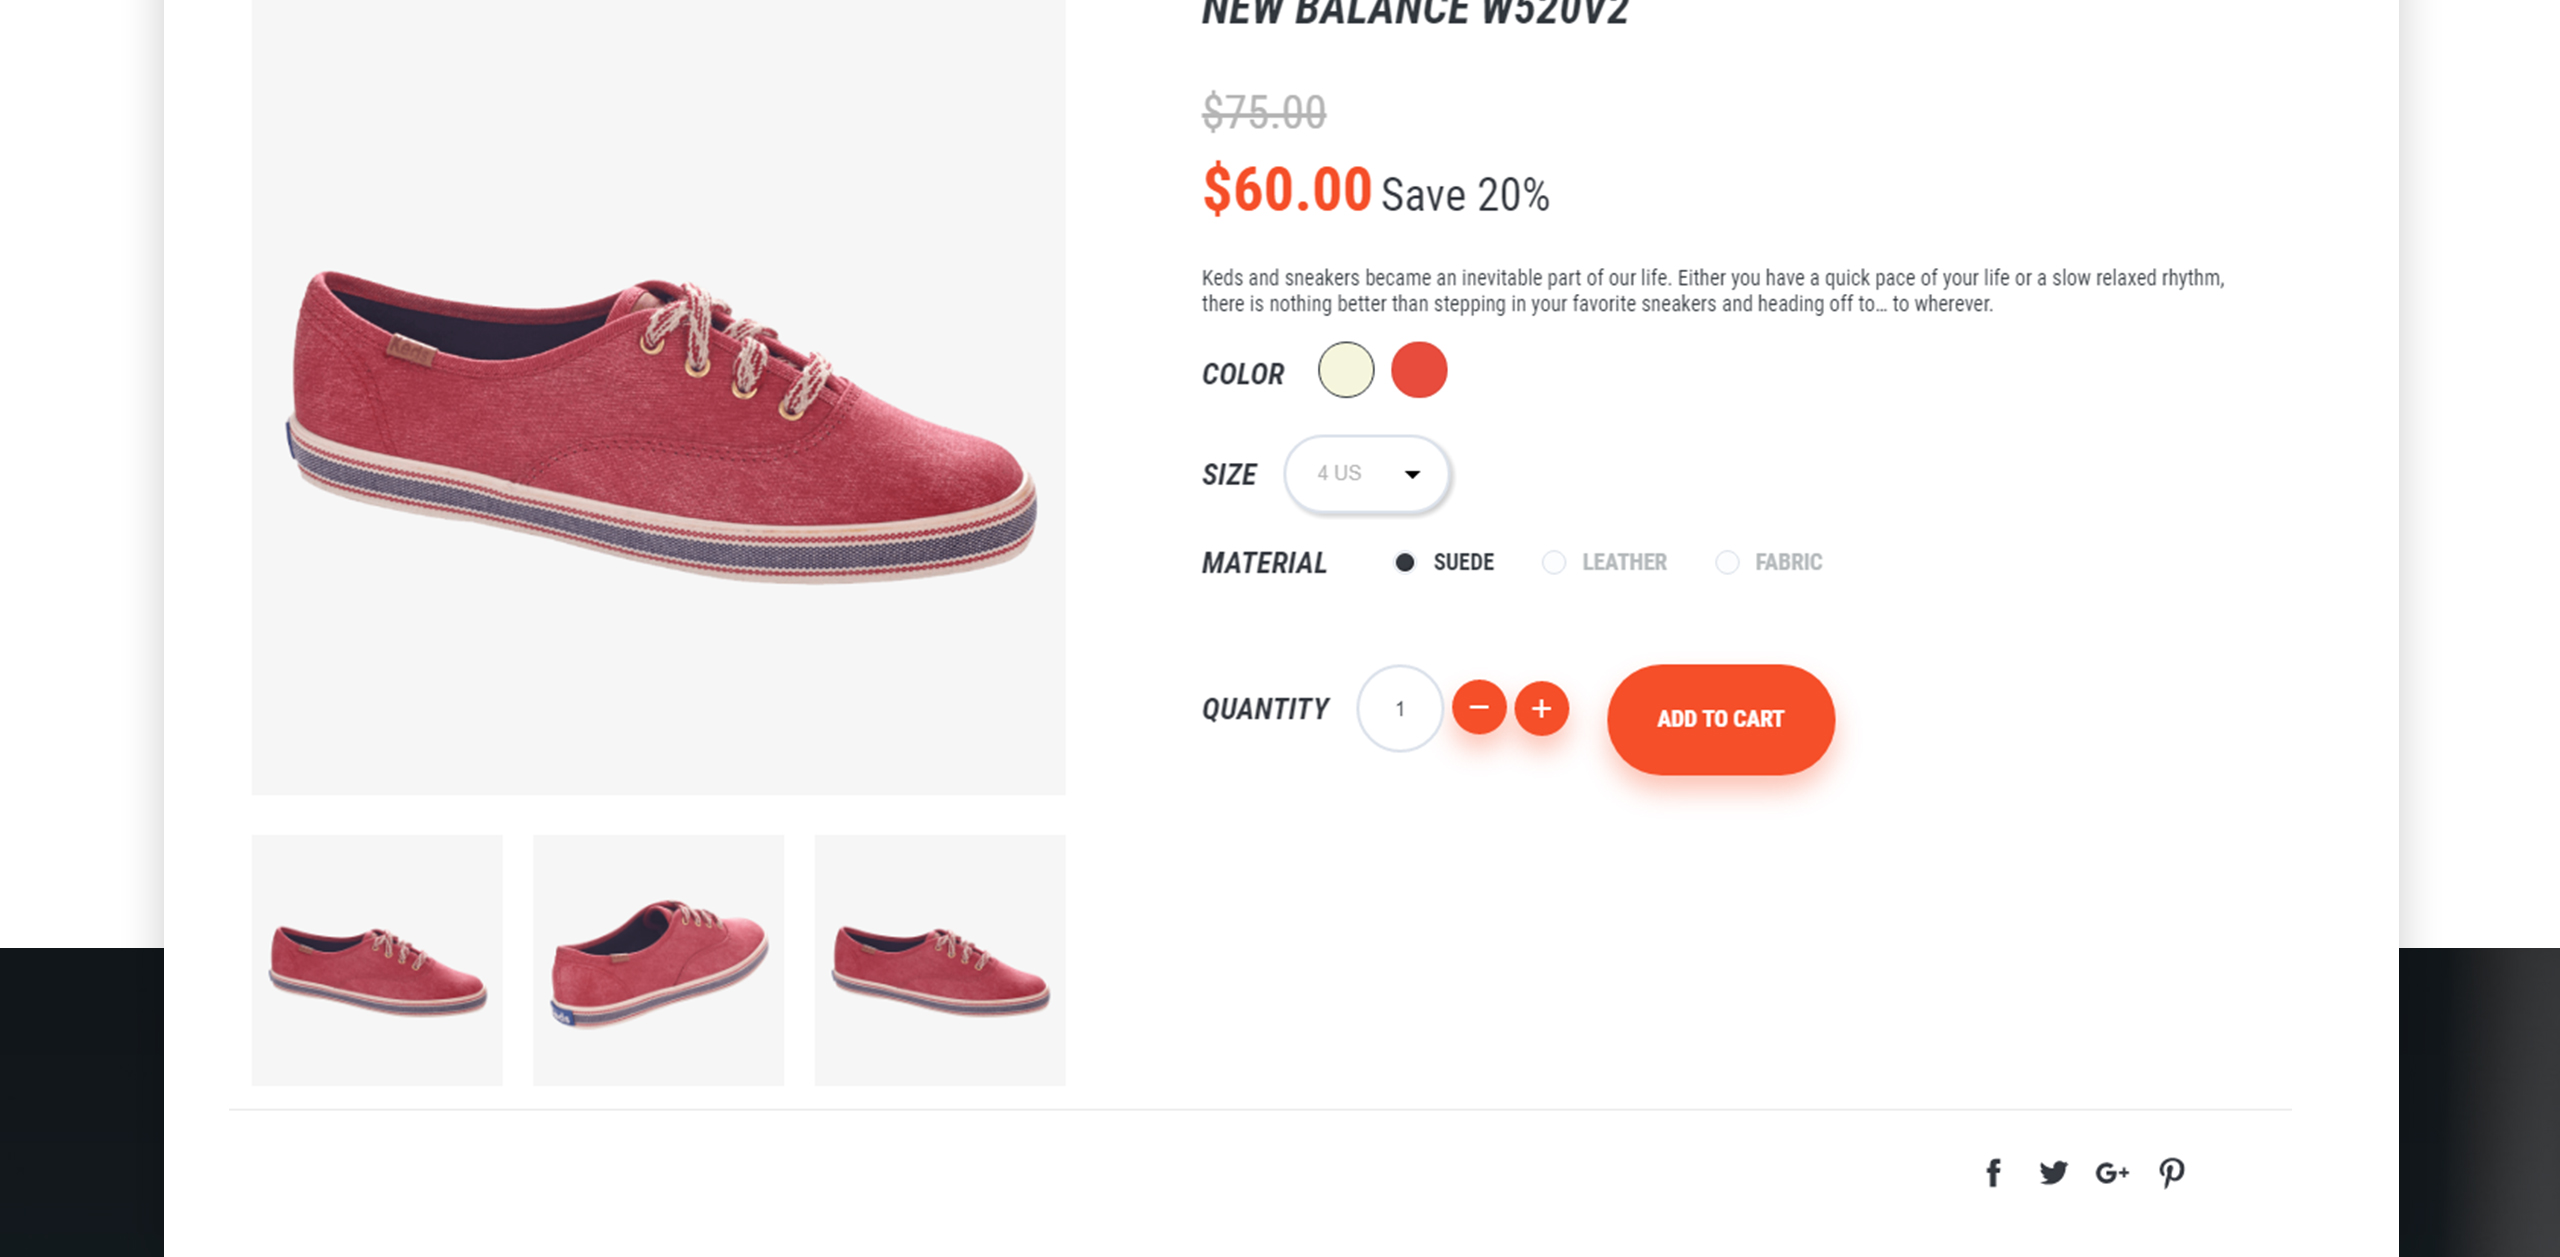The width and height of the screenshot is (2560, 1257).
Task: Click the $60.00 sale price
Action: tap(1287, 189)
